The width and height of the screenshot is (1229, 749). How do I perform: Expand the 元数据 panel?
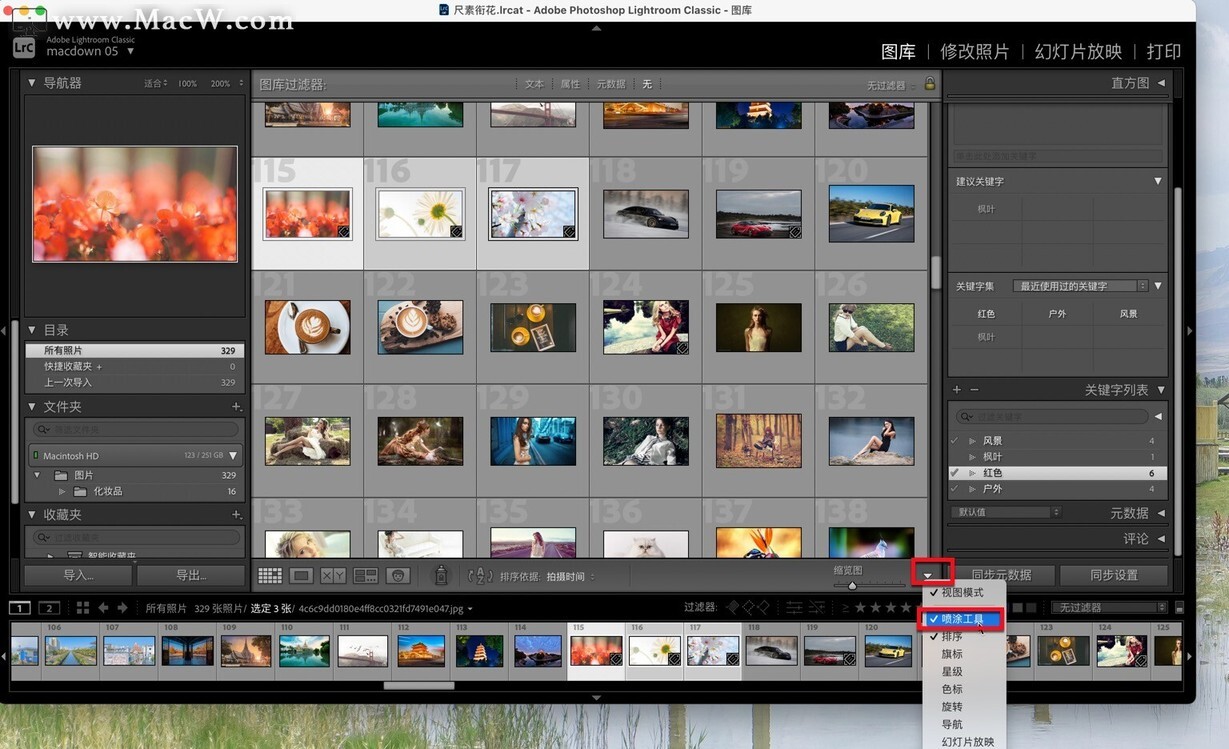(x=1162, y=513)
